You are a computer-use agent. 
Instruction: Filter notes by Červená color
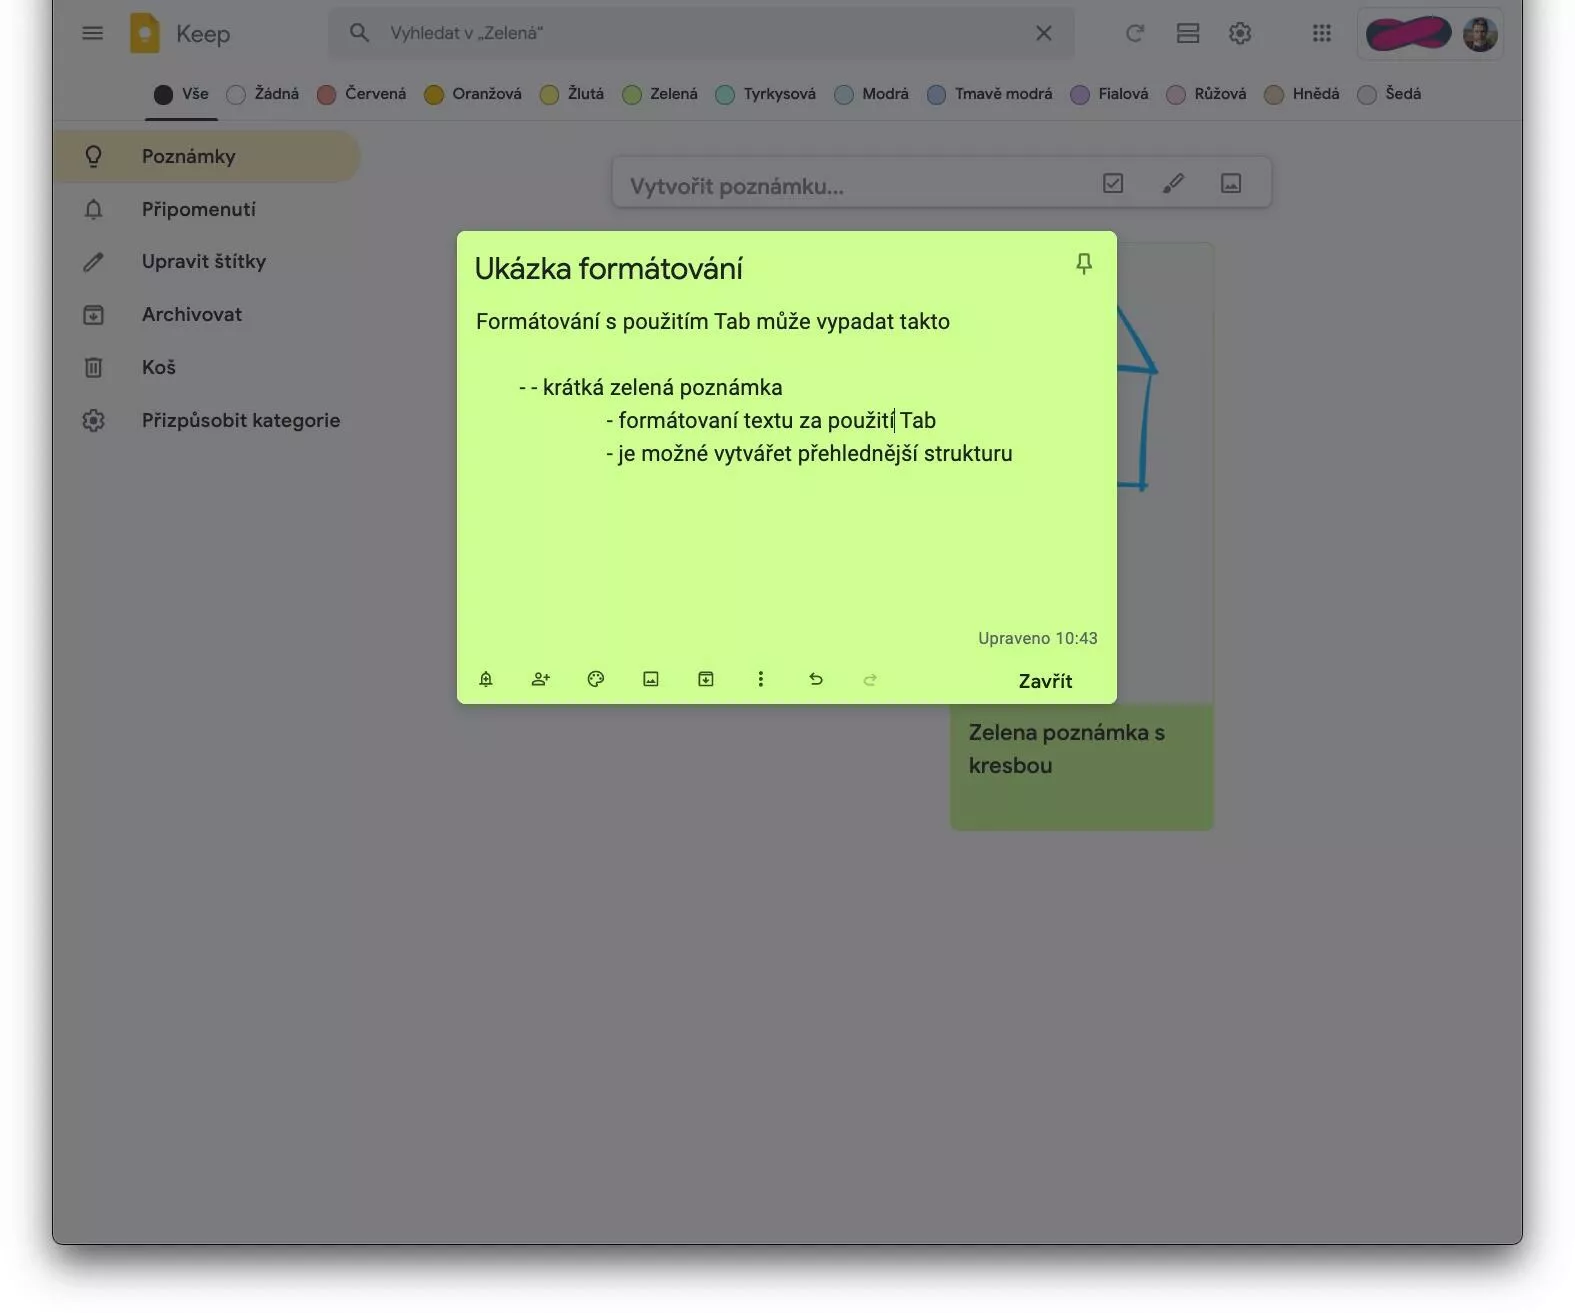[361, 94]
